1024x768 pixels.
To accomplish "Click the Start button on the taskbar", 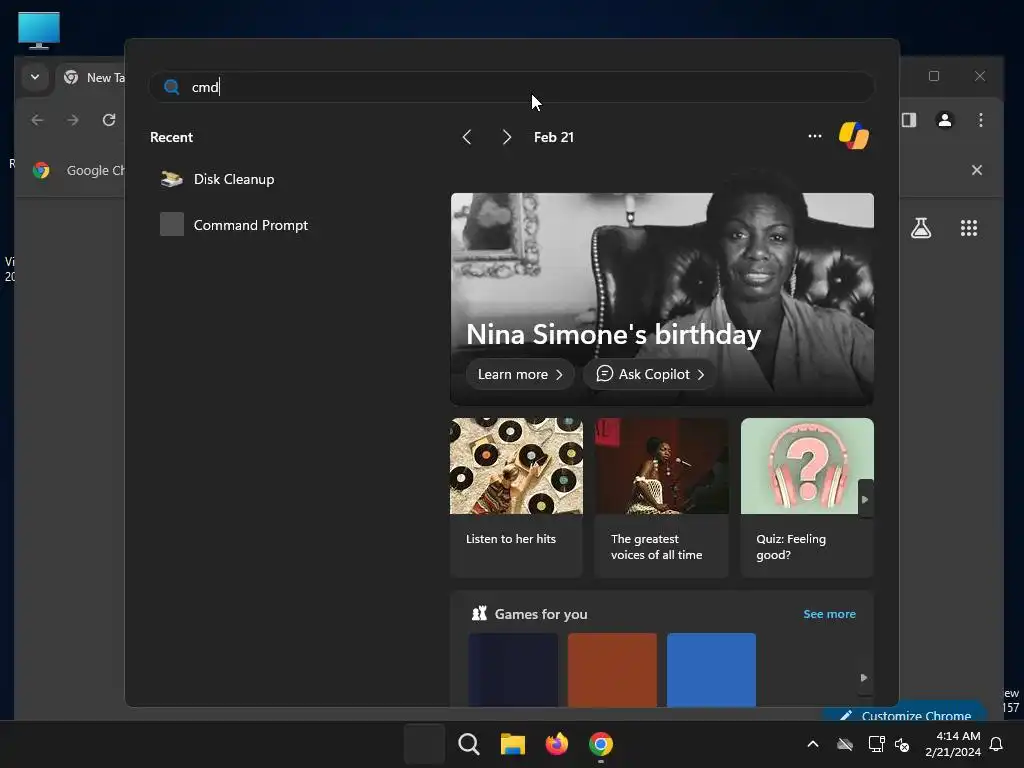I will pyautogui.click(x=424, y=744).
